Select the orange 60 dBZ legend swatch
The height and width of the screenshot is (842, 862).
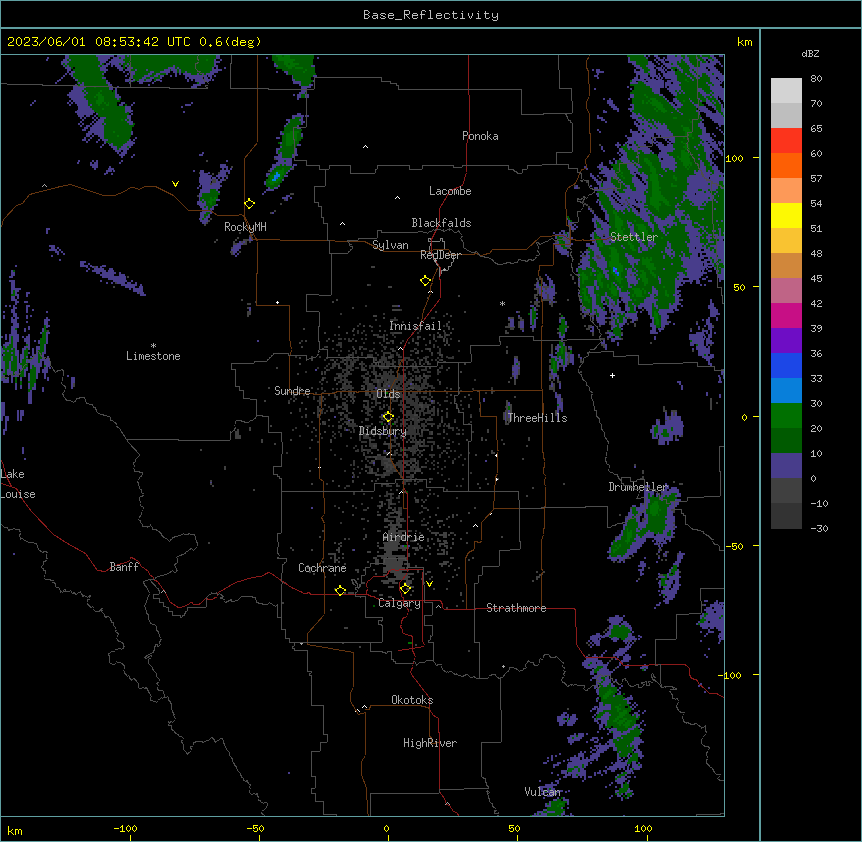[x=786, y=165]
